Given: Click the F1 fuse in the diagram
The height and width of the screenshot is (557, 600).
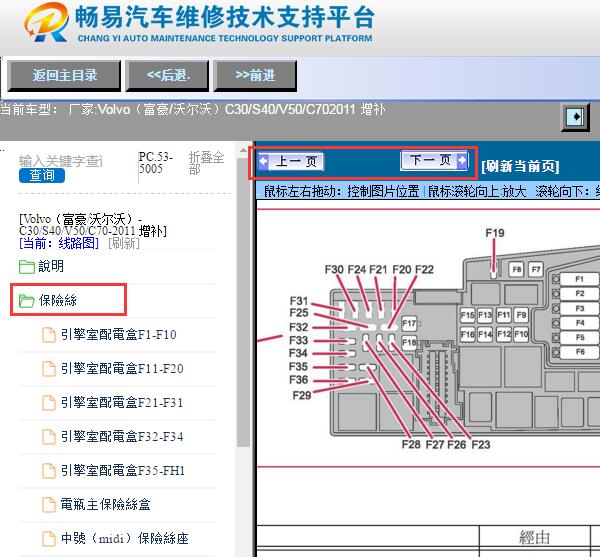Looking at the screenshot, I should tap(579, 279).
